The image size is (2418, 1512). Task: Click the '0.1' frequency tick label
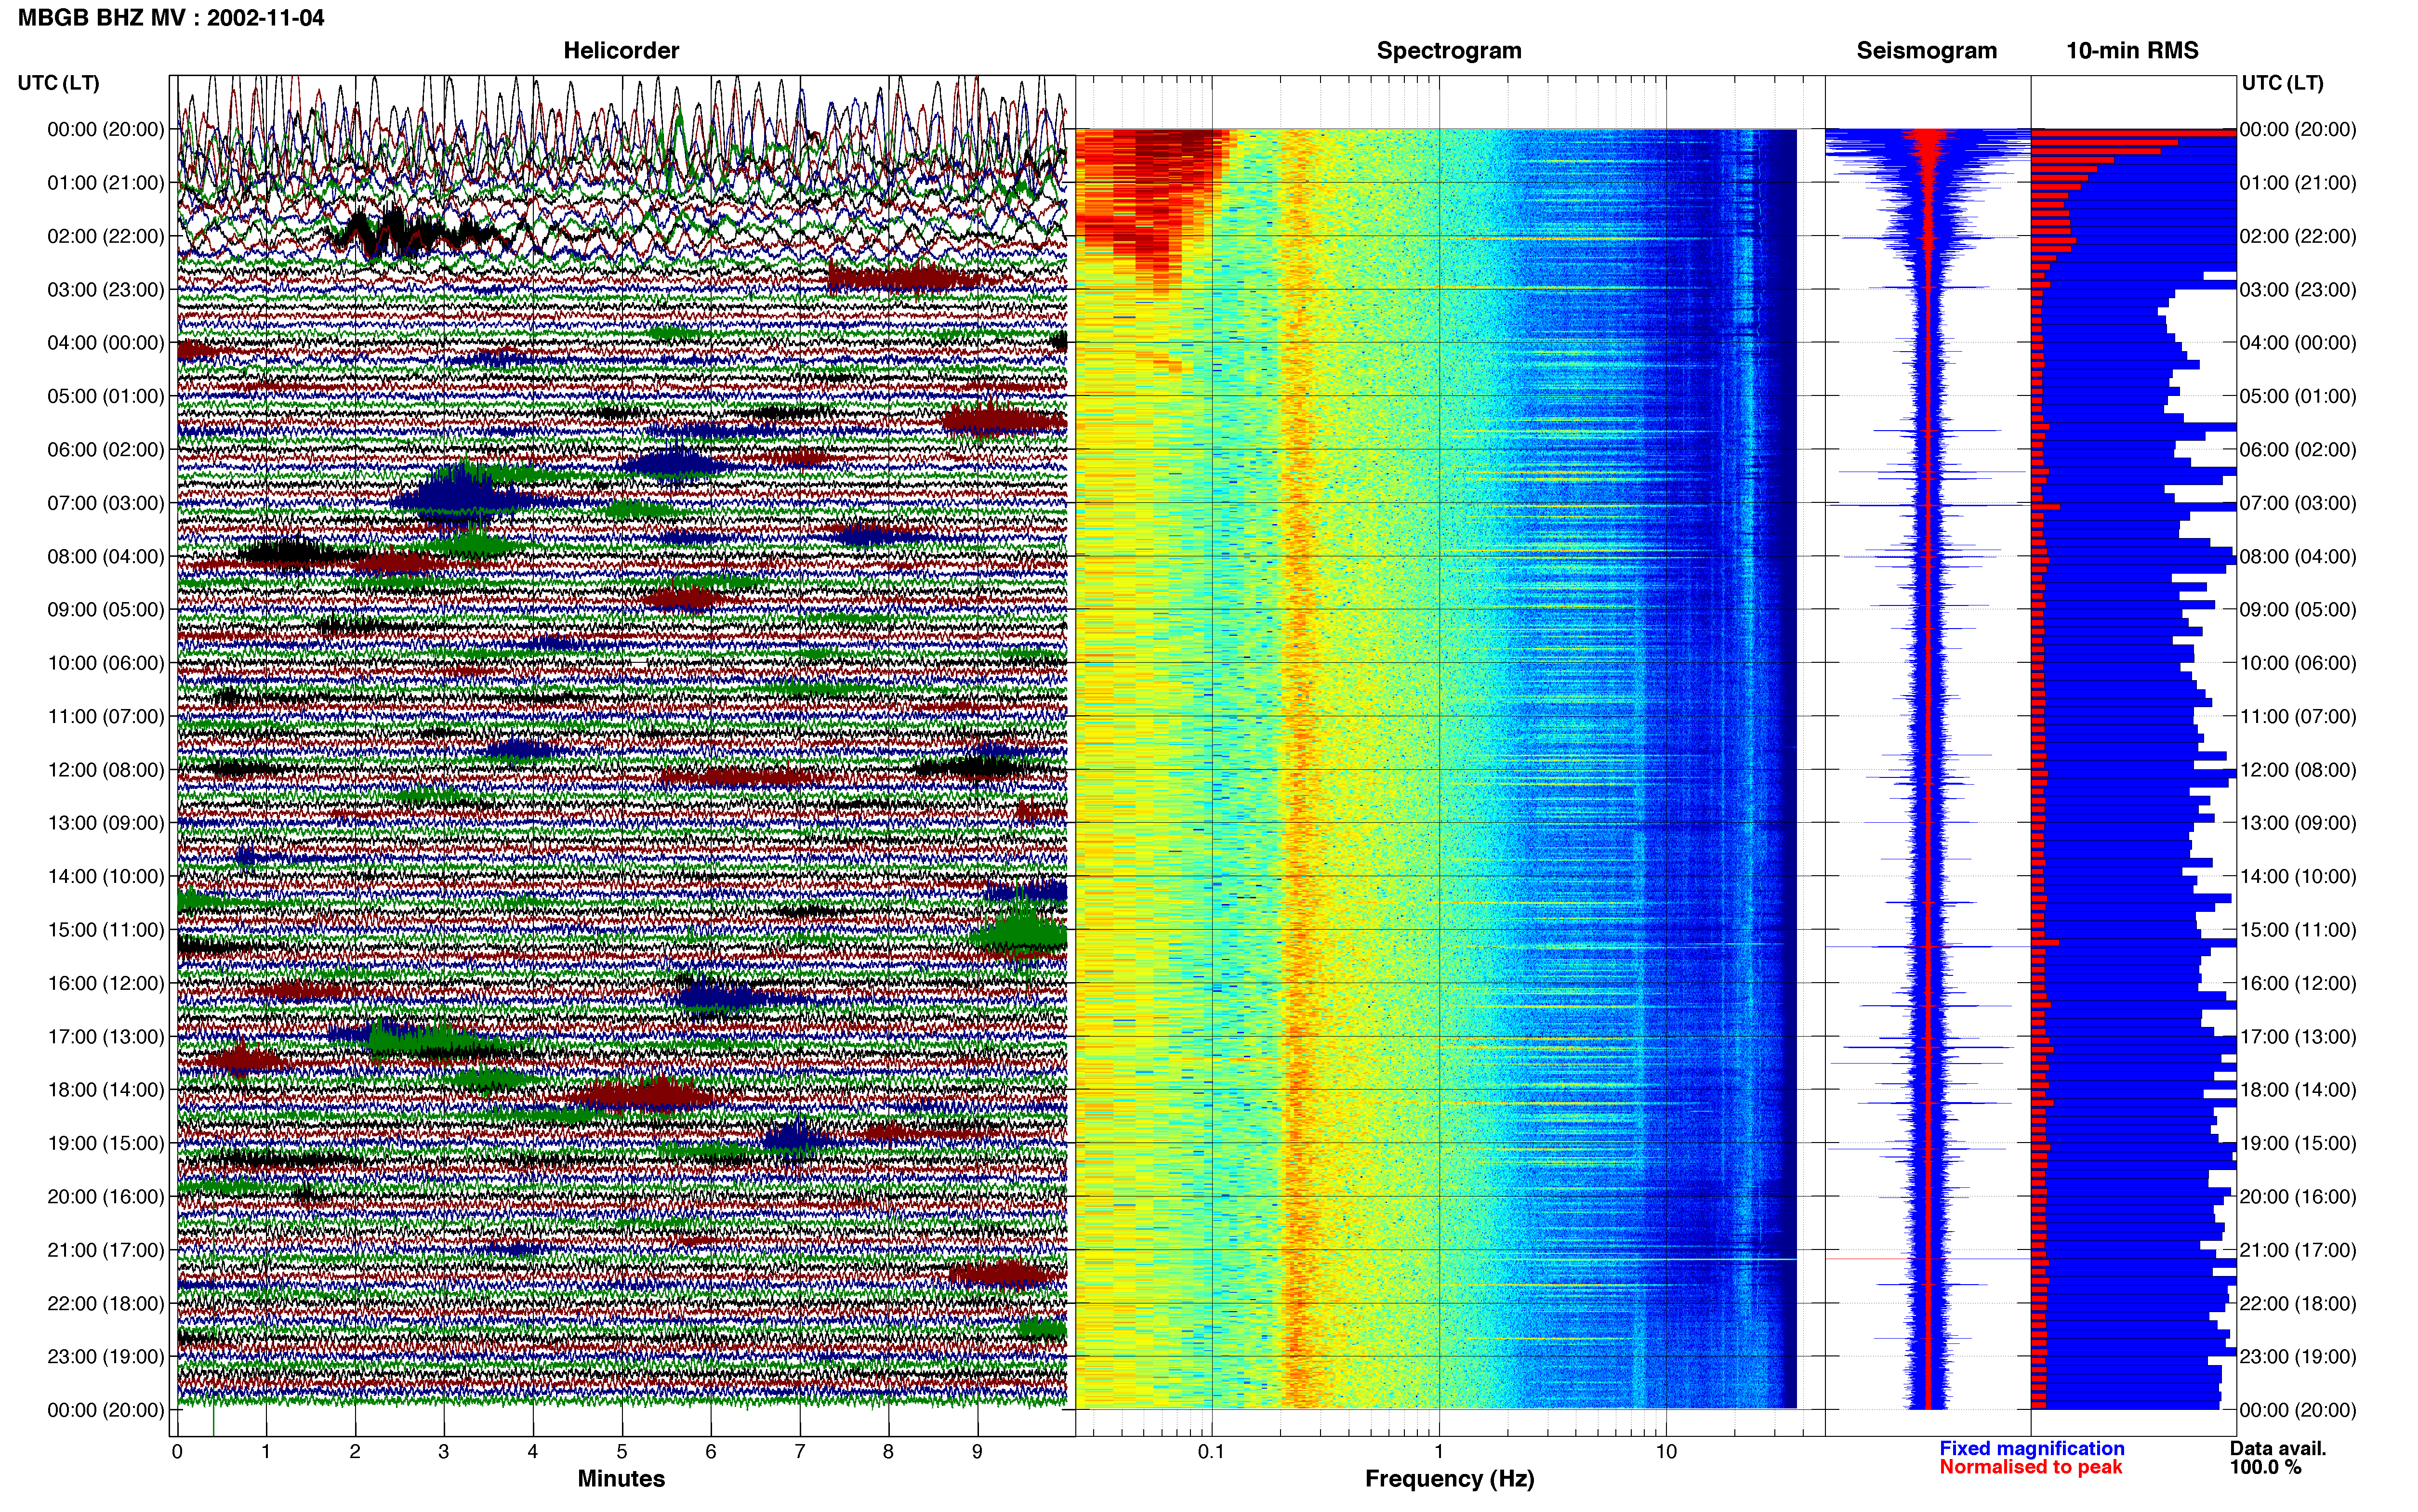point(1211,1452)
